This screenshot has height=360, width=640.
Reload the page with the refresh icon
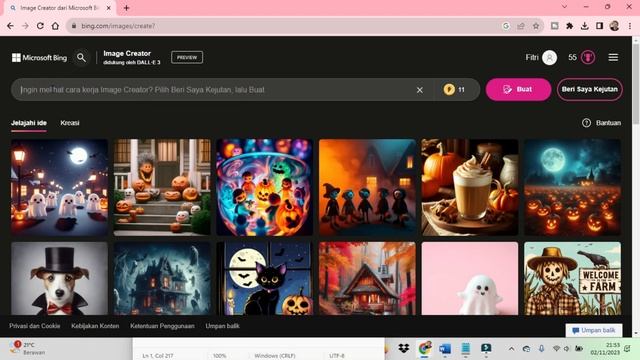coord(40,26)
